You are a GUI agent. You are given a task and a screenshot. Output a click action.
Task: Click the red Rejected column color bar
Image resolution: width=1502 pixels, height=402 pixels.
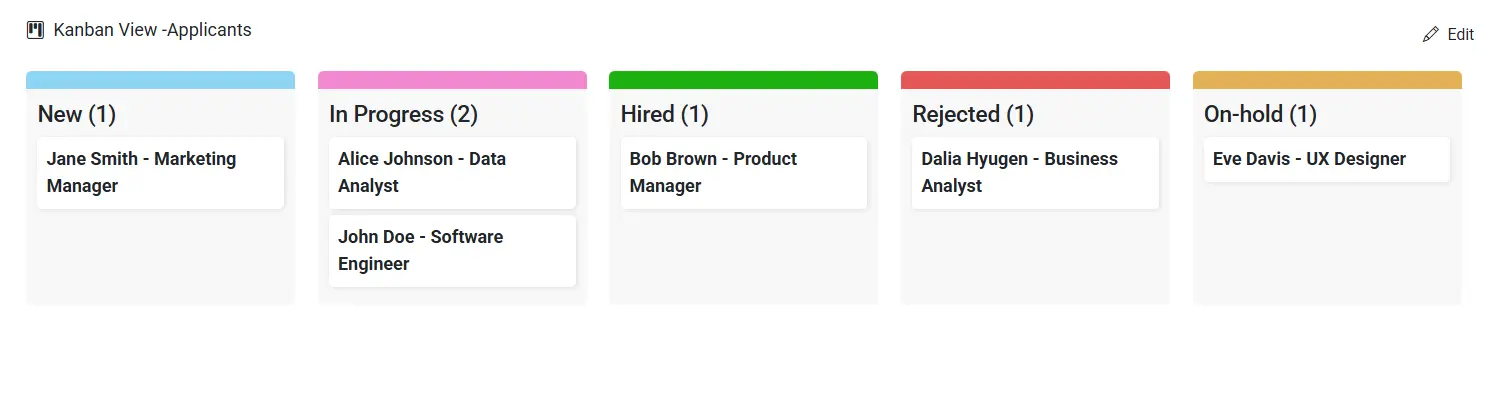(1035, 80)
